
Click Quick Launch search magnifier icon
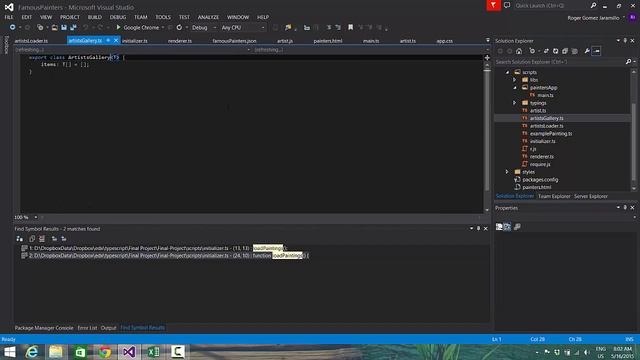pyautogui.click(x=593, y=5)
